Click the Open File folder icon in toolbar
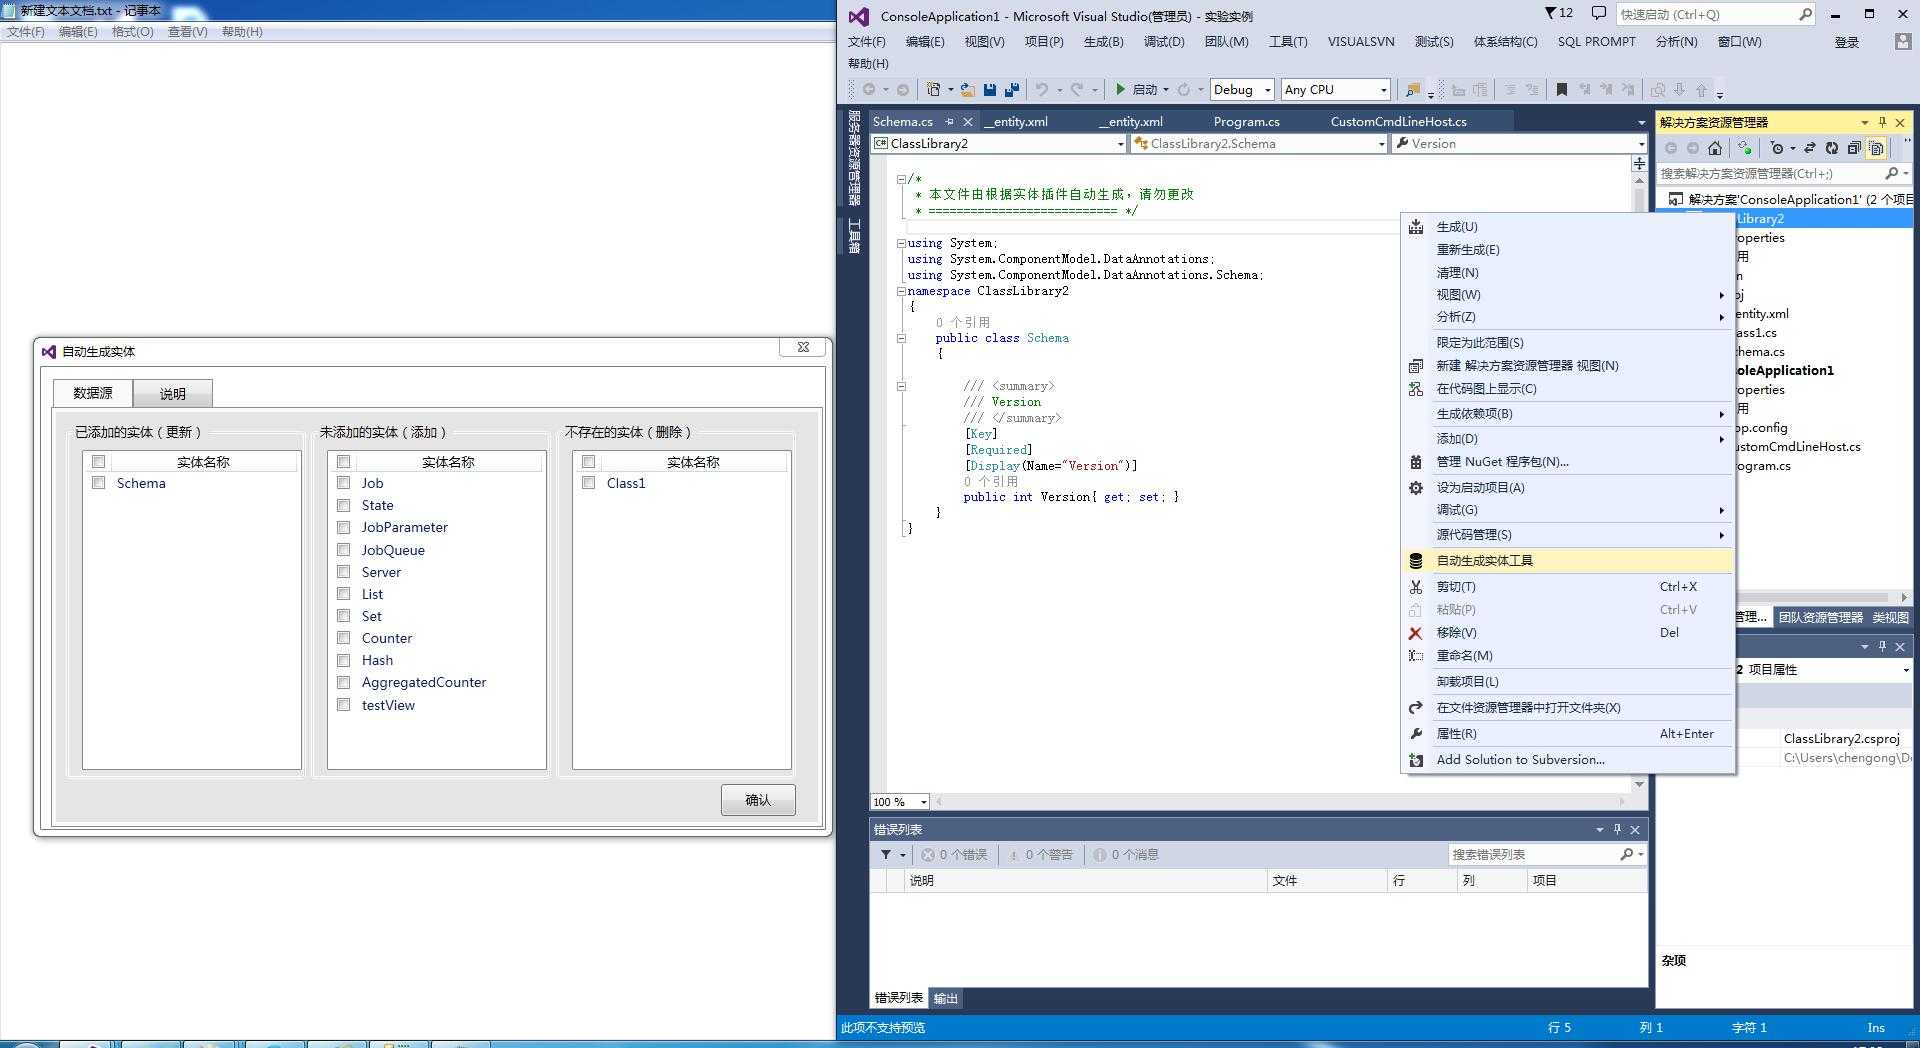 (x=968, y=90)
